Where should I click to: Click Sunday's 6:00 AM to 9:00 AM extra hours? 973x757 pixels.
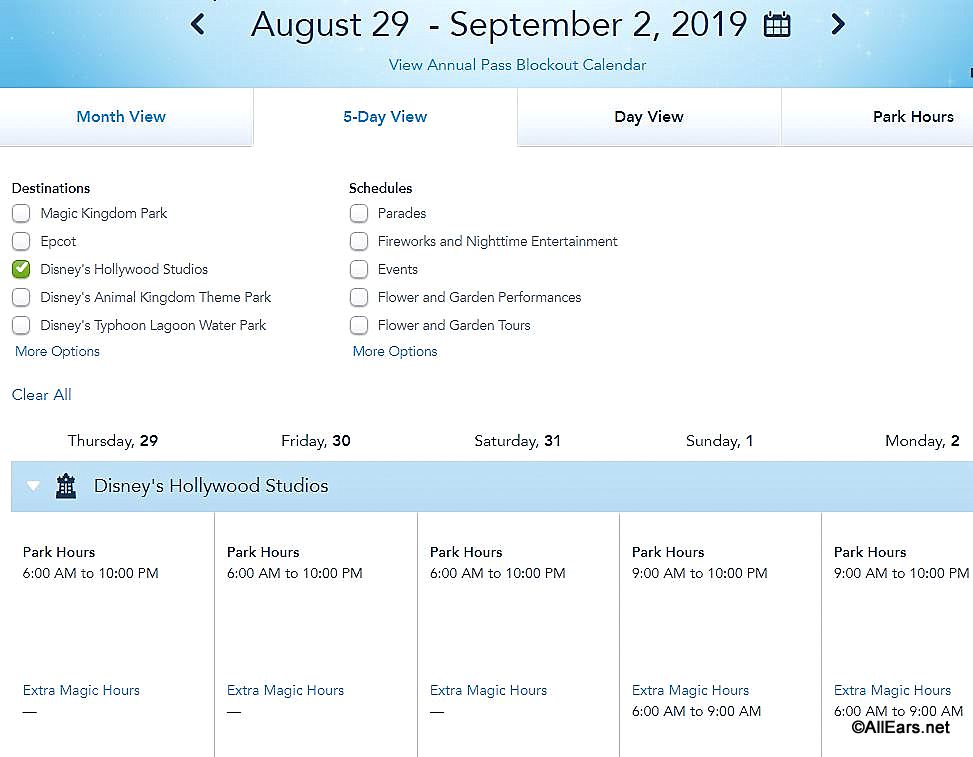pos(696,711)
